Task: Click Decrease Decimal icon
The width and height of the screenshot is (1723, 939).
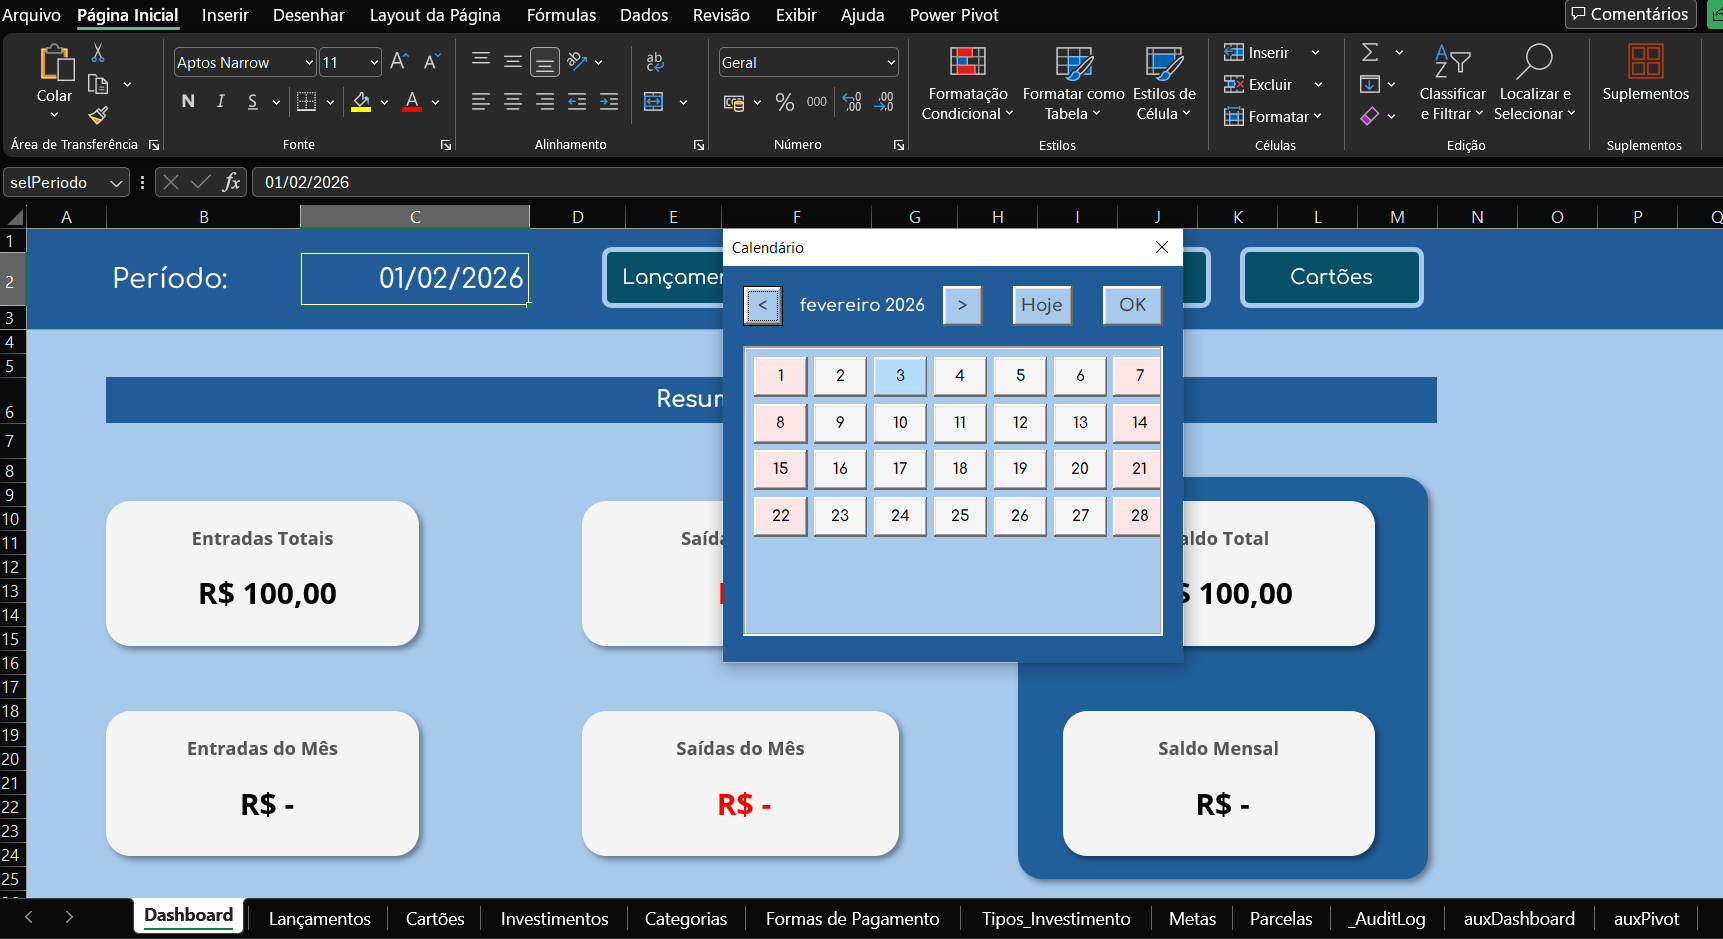Action: [x=884, y=102]
